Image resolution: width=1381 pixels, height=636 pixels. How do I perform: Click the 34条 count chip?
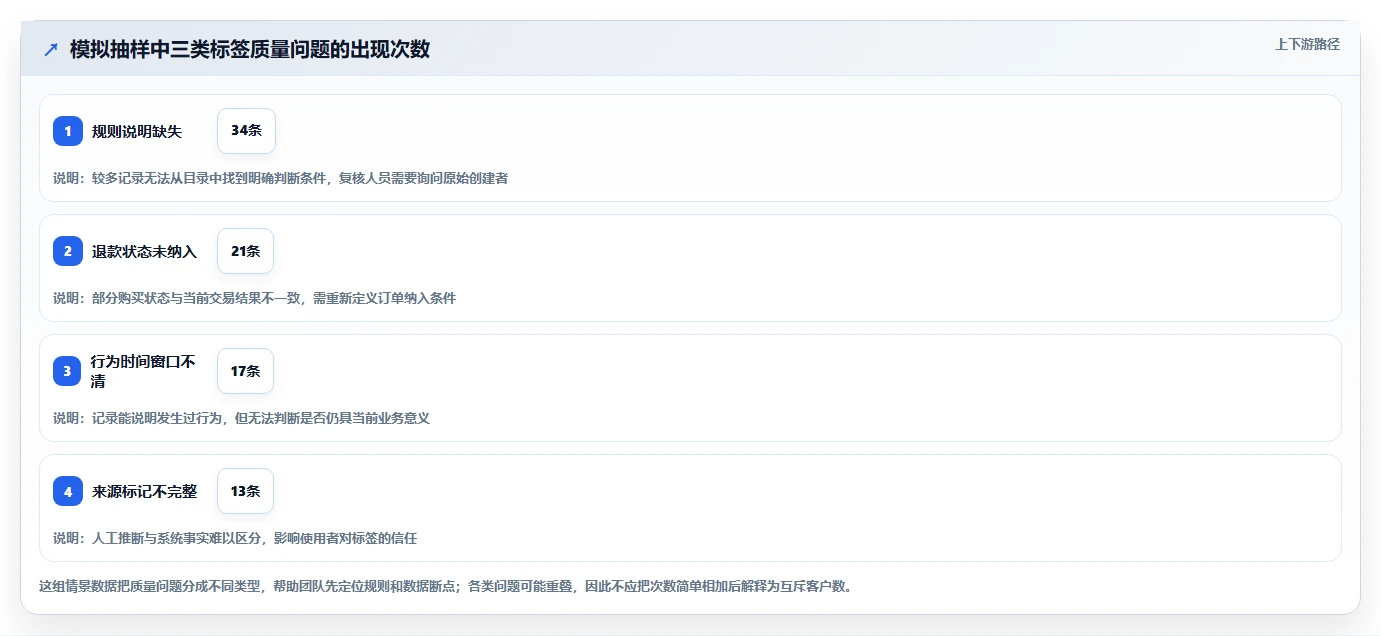click(x=246, y=131)
